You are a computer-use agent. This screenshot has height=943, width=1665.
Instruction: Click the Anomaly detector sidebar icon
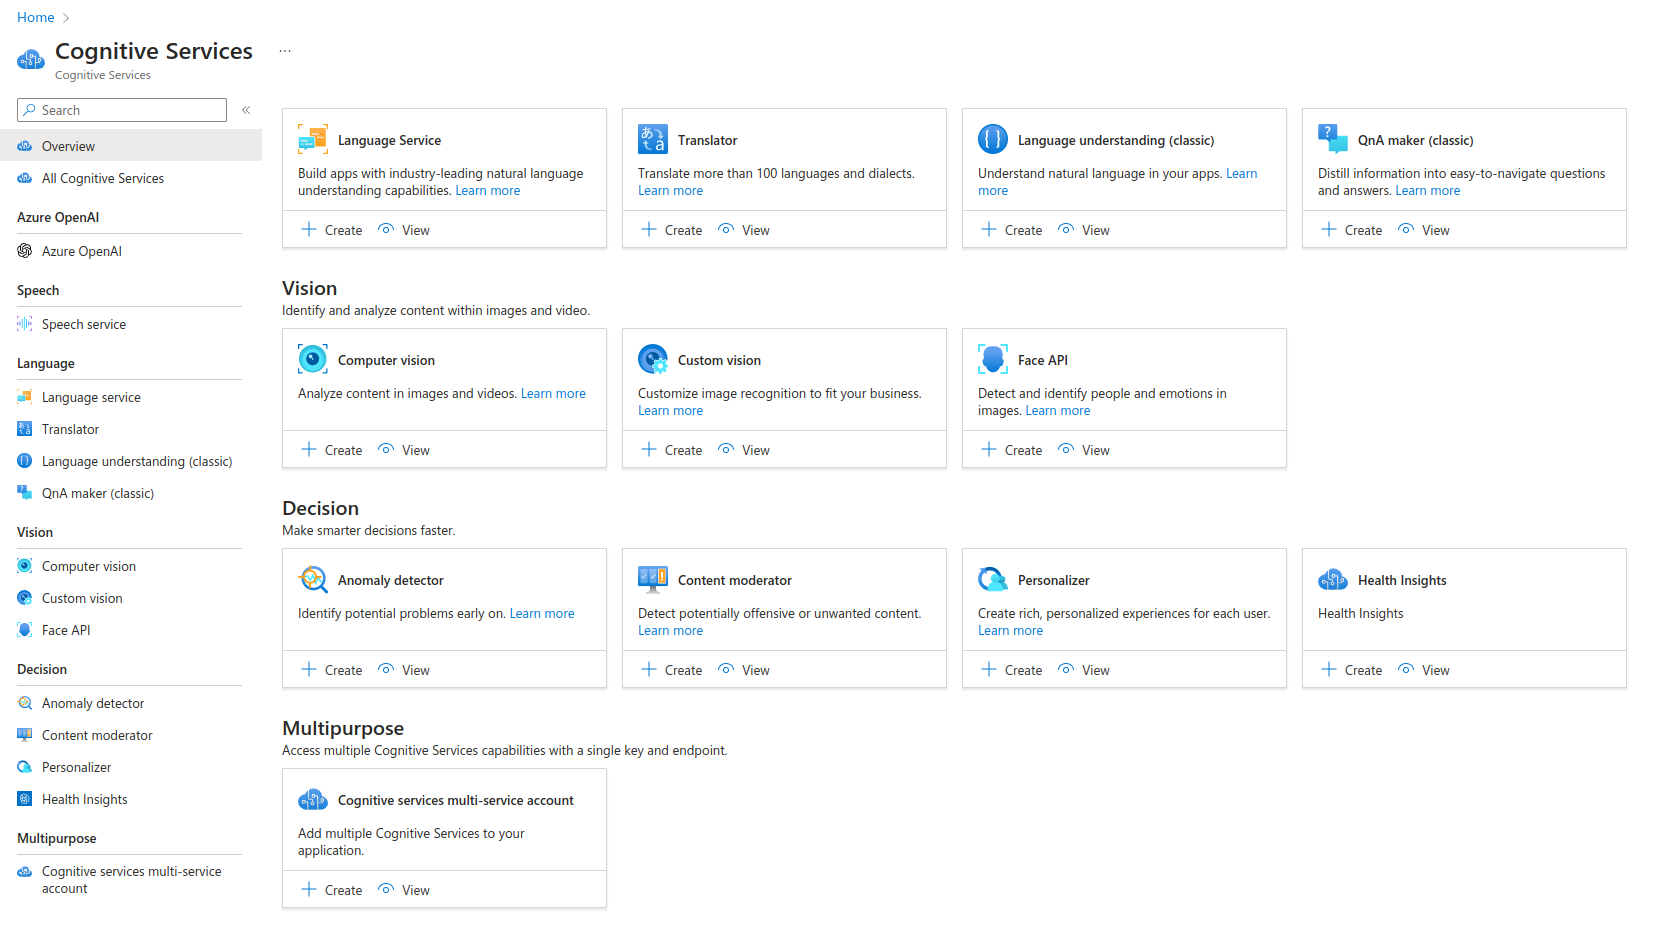point(25,703)
